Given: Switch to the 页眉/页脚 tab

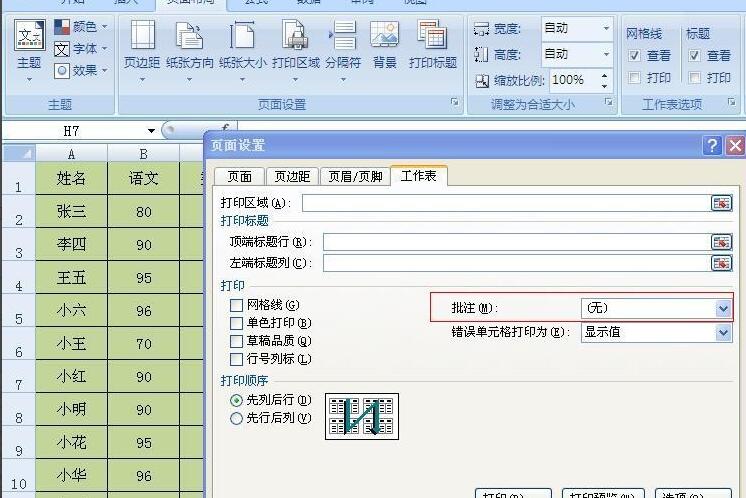Looking at the screenshot, I should 355,177.
